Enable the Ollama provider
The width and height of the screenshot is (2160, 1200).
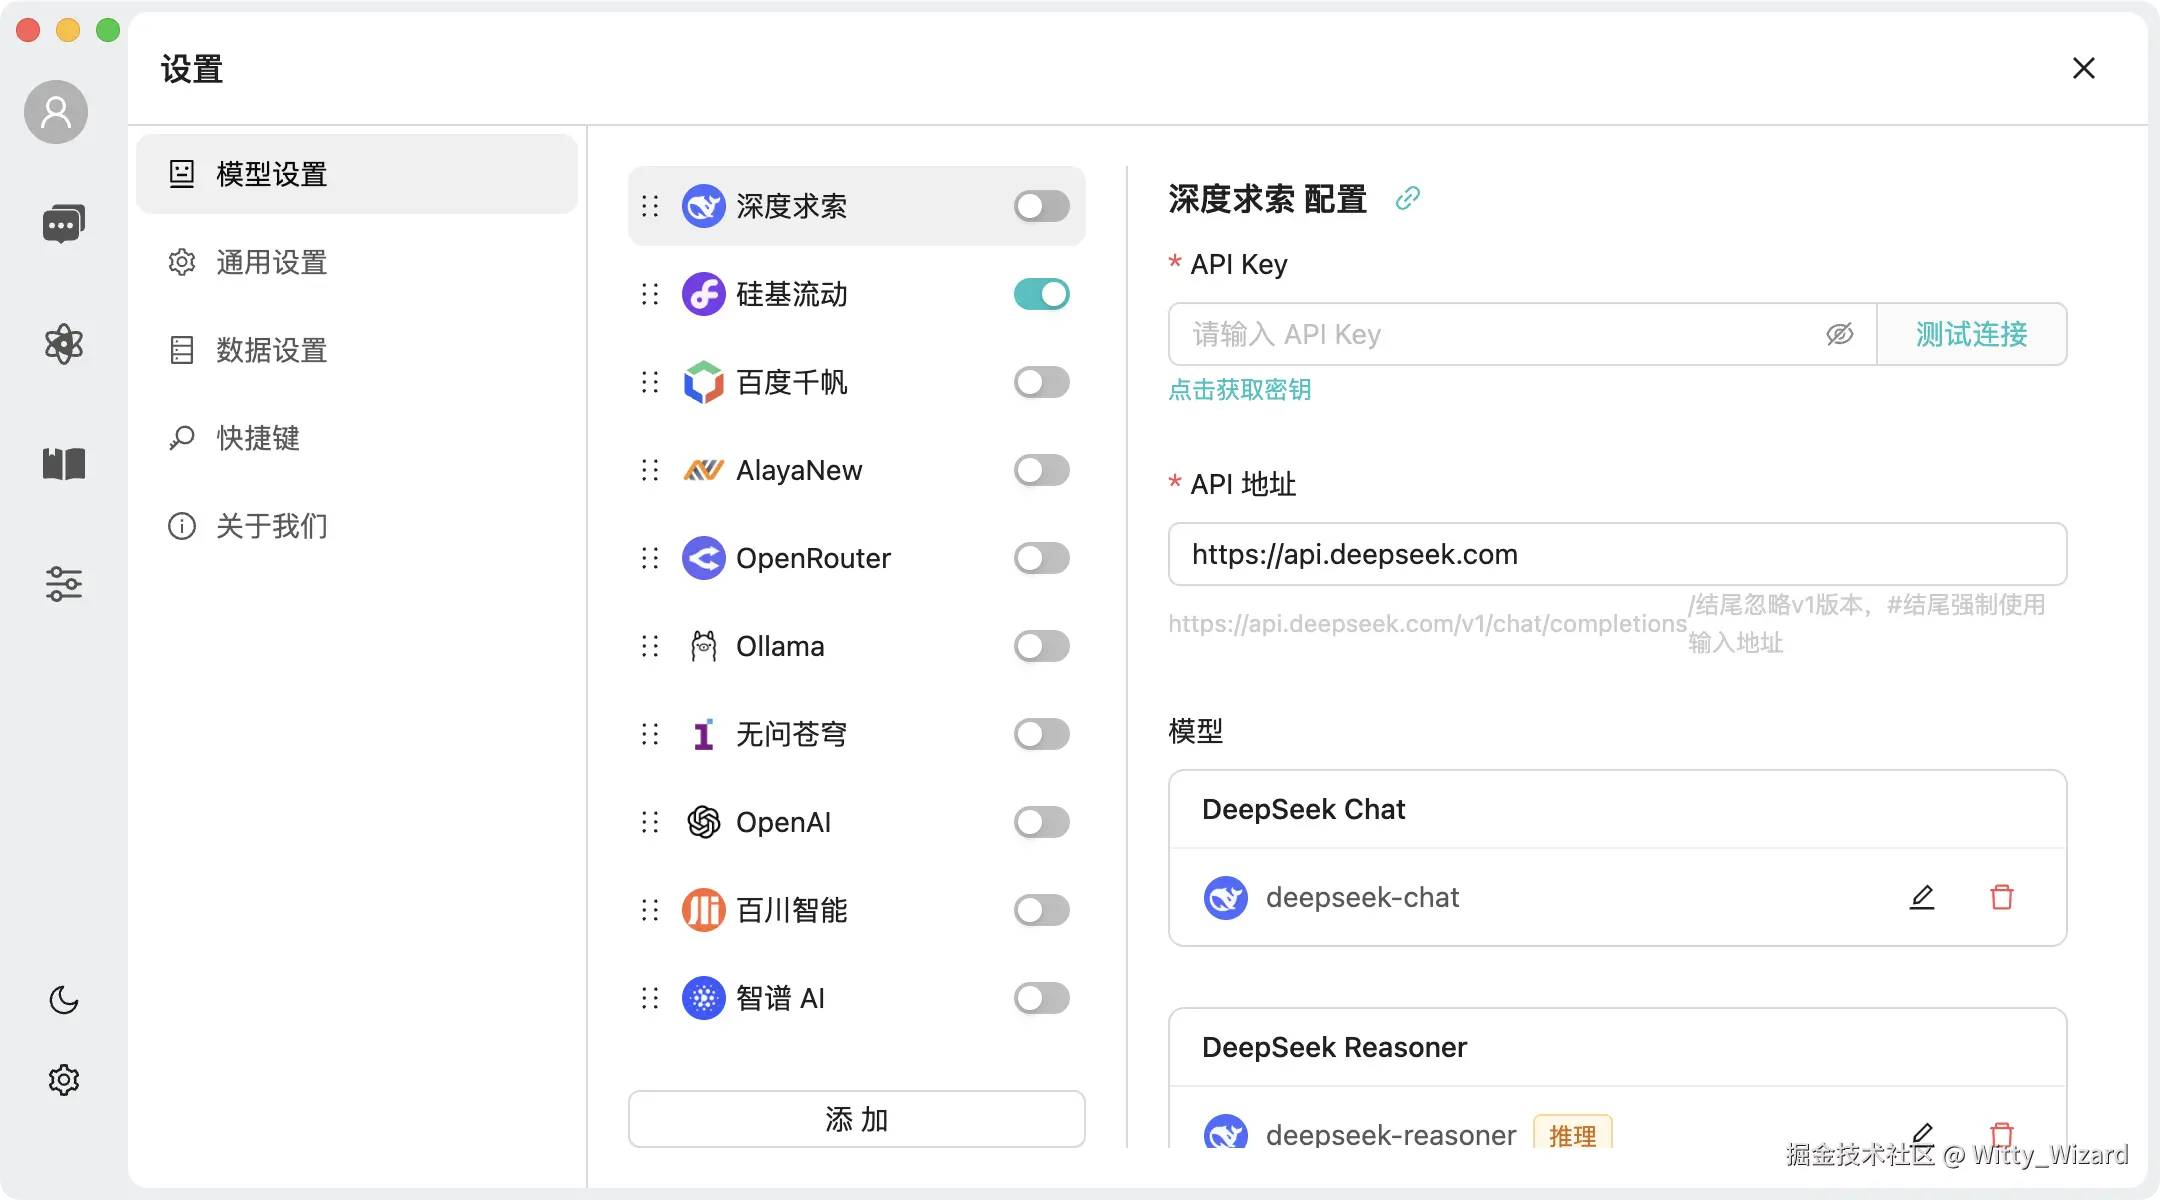pos(1041,646)
